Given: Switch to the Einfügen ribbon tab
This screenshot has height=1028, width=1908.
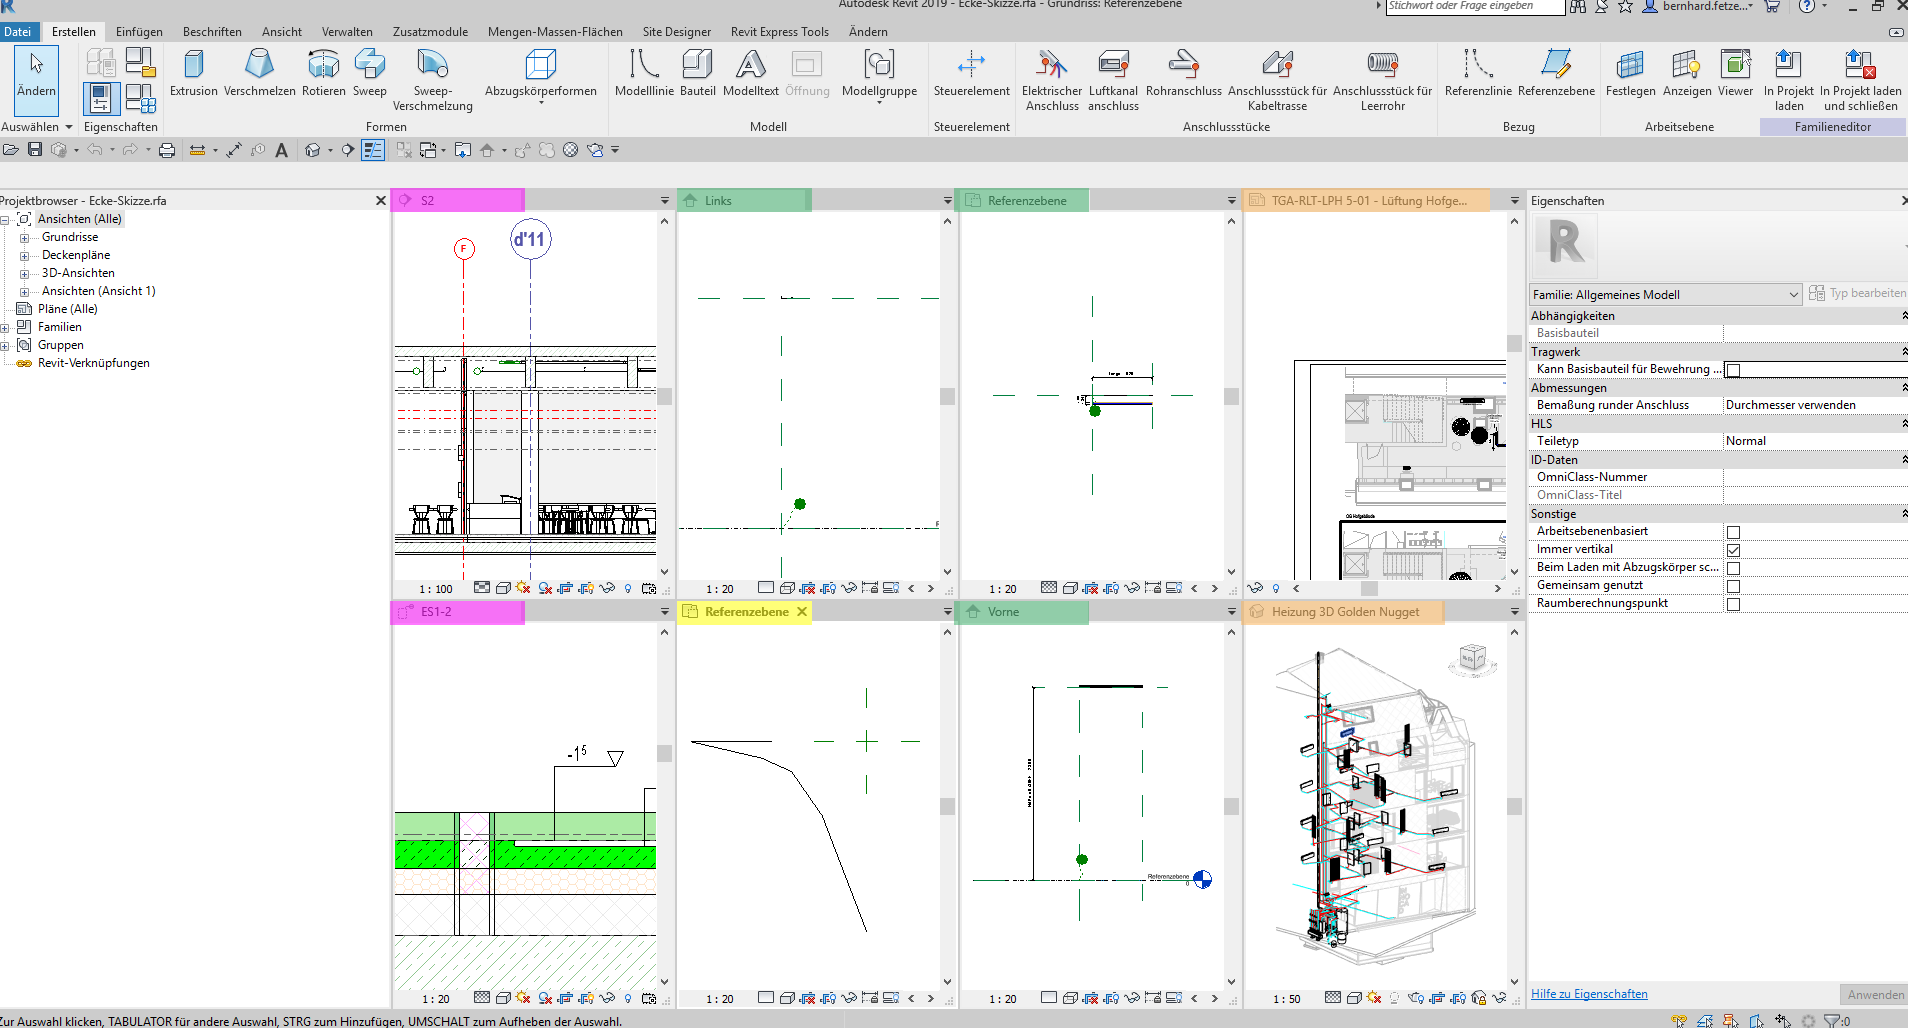Looking at the screenshot, I should [139, 31].
